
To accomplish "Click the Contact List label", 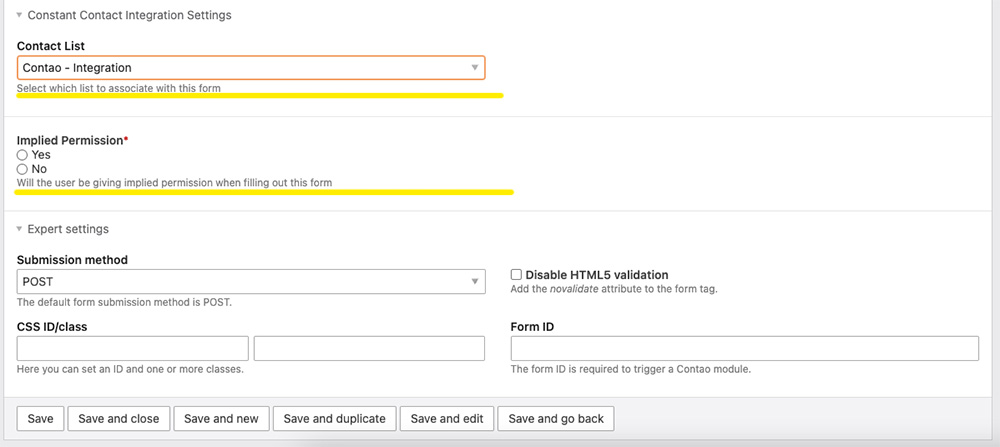I will (x=51, y=47).
